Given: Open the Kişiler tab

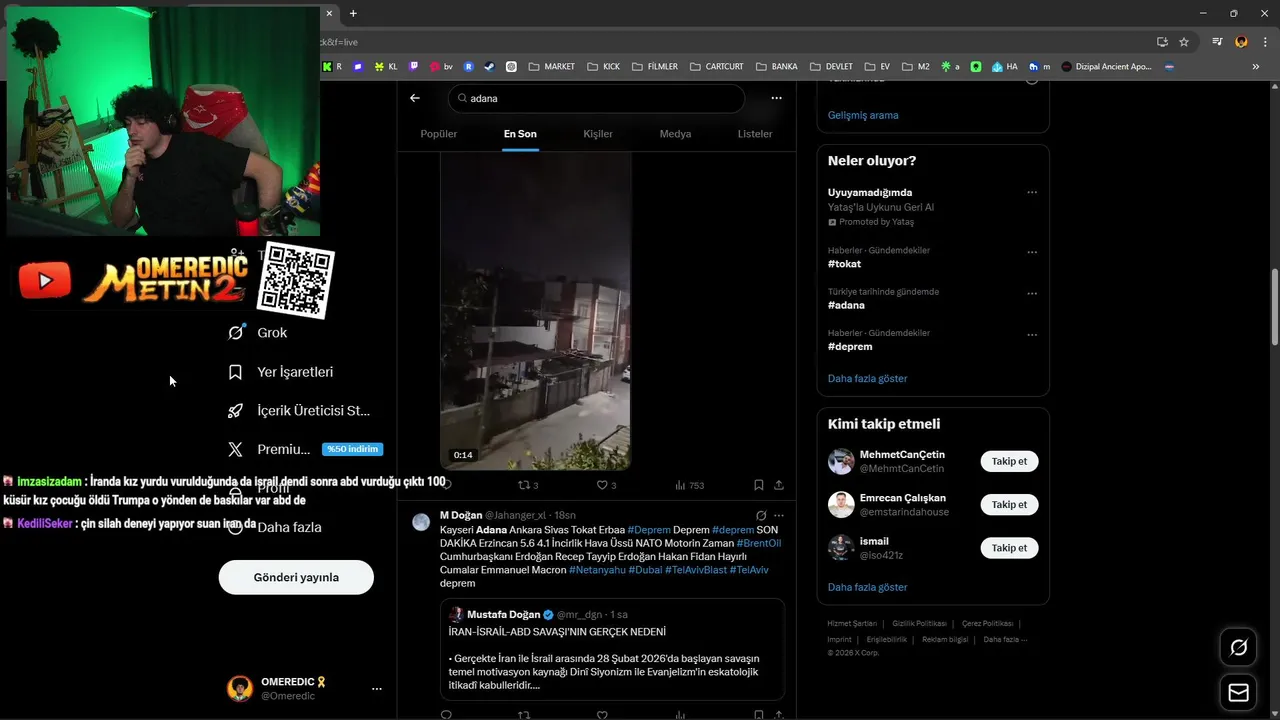Looking at the screenshot, I should [x=598, y=134].
